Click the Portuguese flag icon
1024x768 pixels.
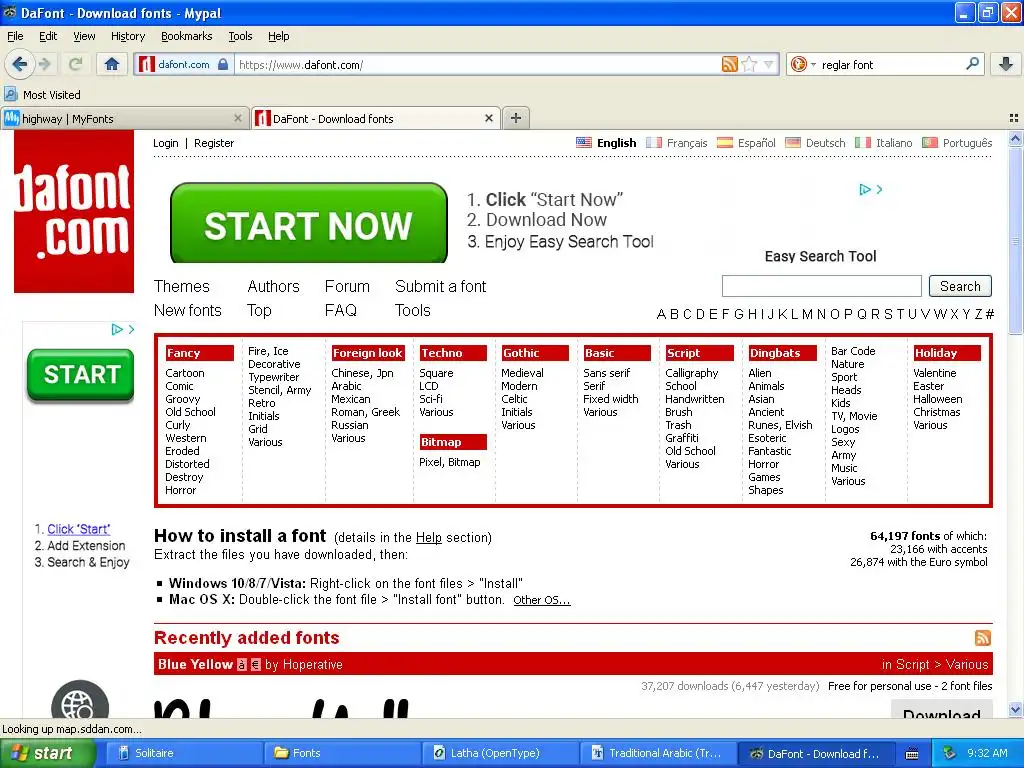click(x=930, y=142)
